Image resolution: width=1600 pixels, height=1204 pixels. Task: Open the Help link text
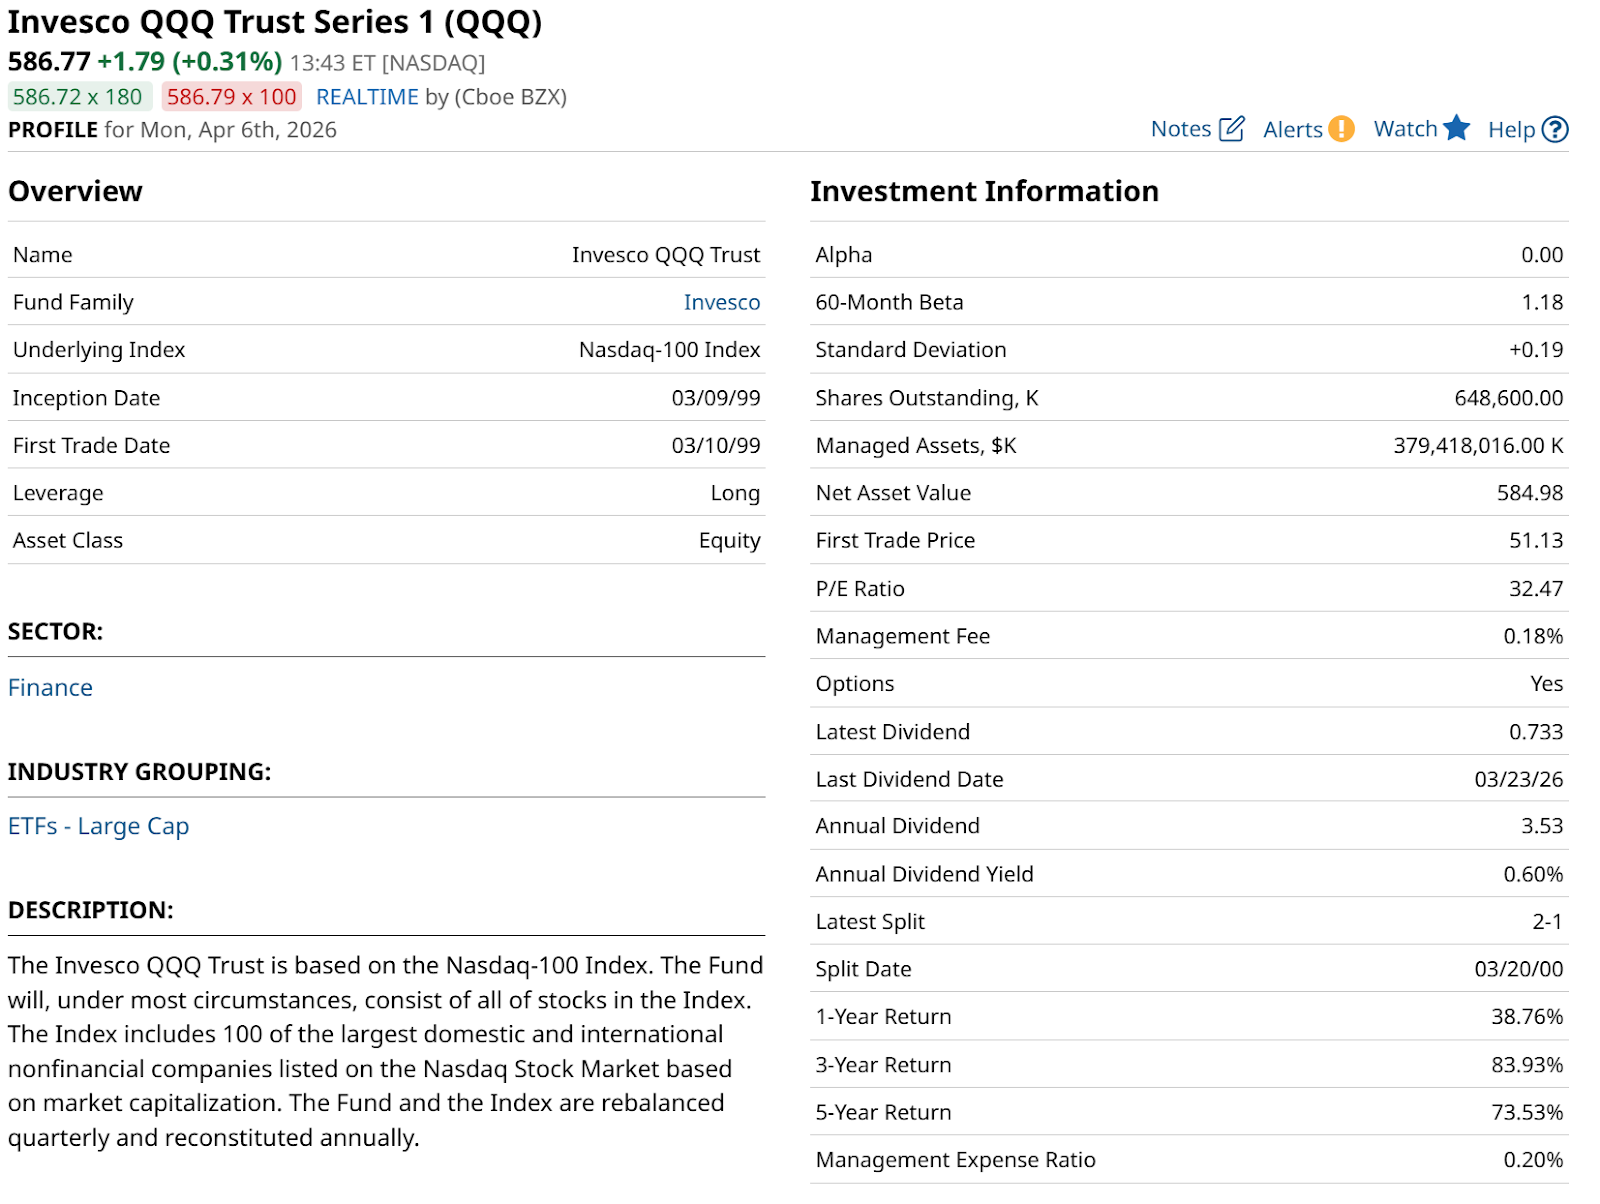1511,130
